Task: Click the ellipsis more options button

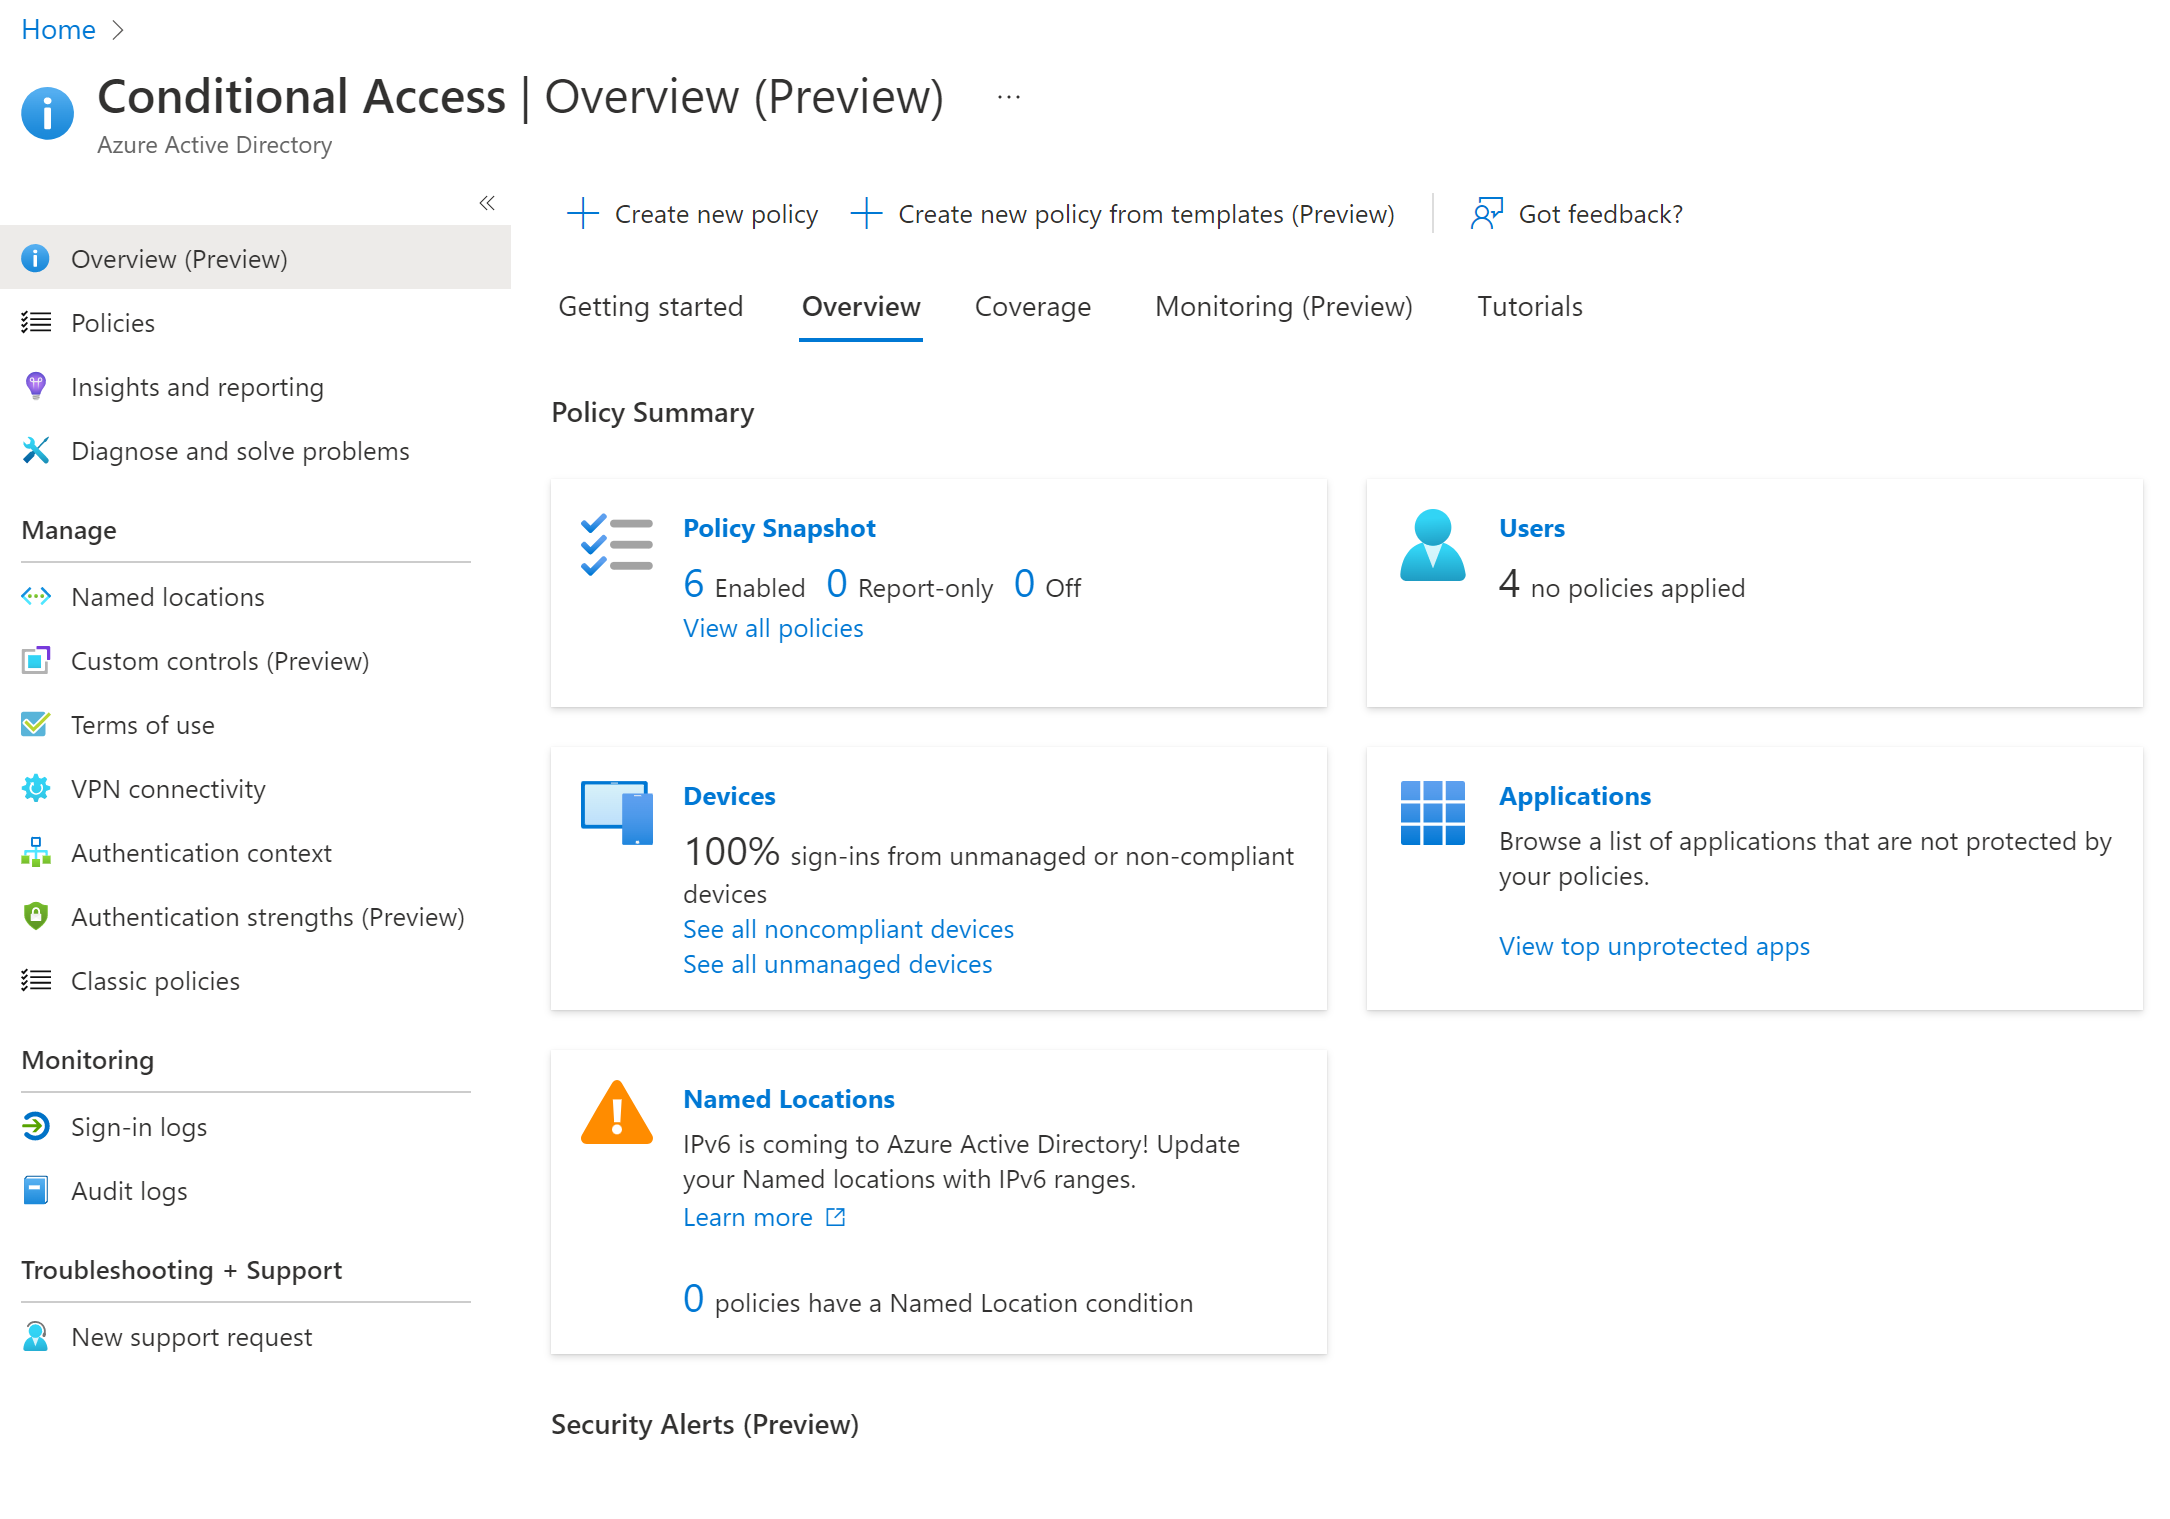Action: click(x=1008, y=97)
